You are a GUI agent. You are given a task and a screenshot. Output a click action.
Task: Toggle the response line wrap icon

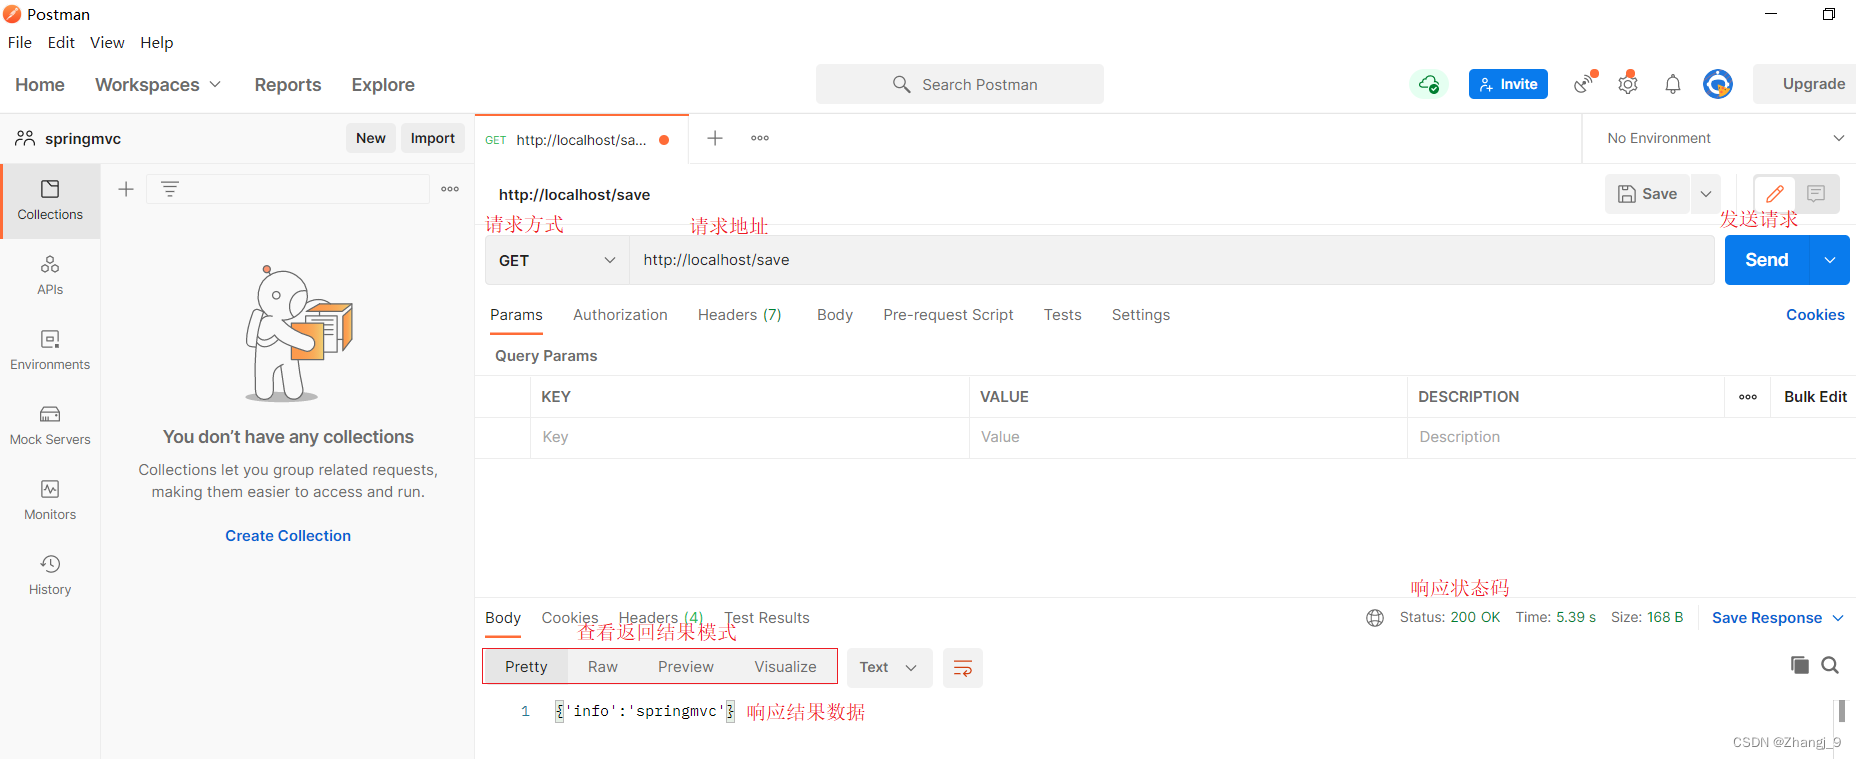click(963, 668)
